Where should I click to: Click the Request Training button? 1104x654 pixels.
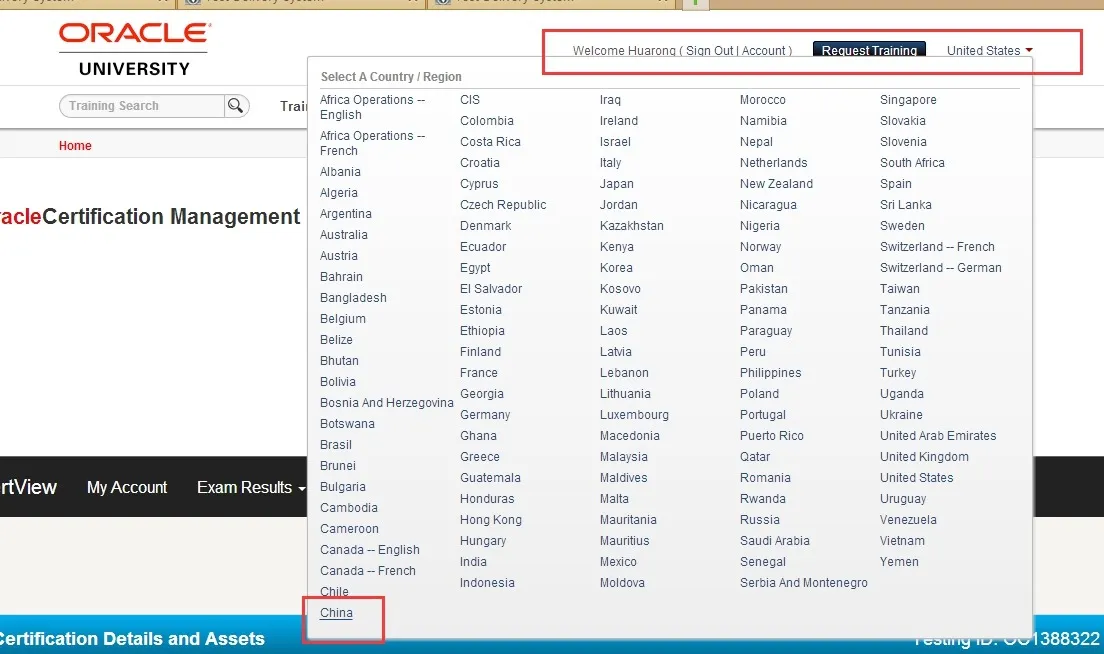(870, 49)
